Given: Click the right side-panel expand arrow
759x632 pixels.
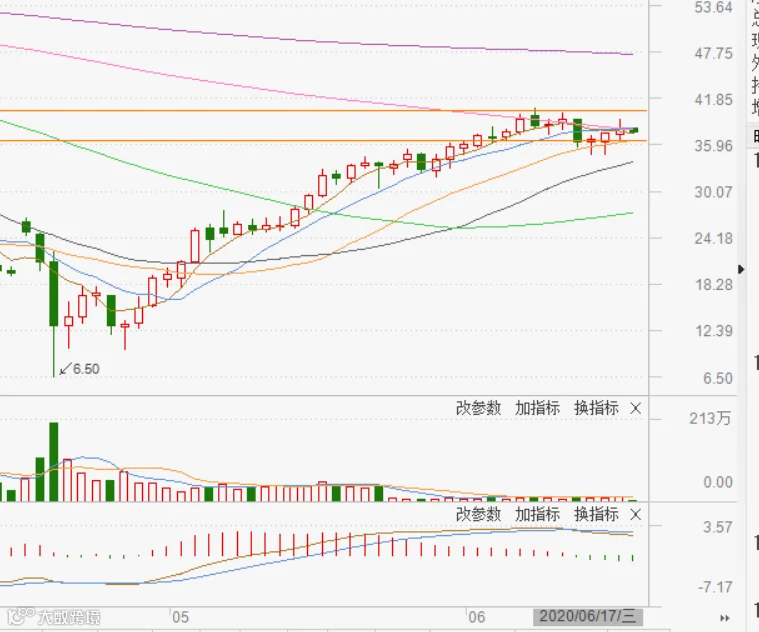Looking at the screenshot, I should pyautogui.click(x=741, y=269).
